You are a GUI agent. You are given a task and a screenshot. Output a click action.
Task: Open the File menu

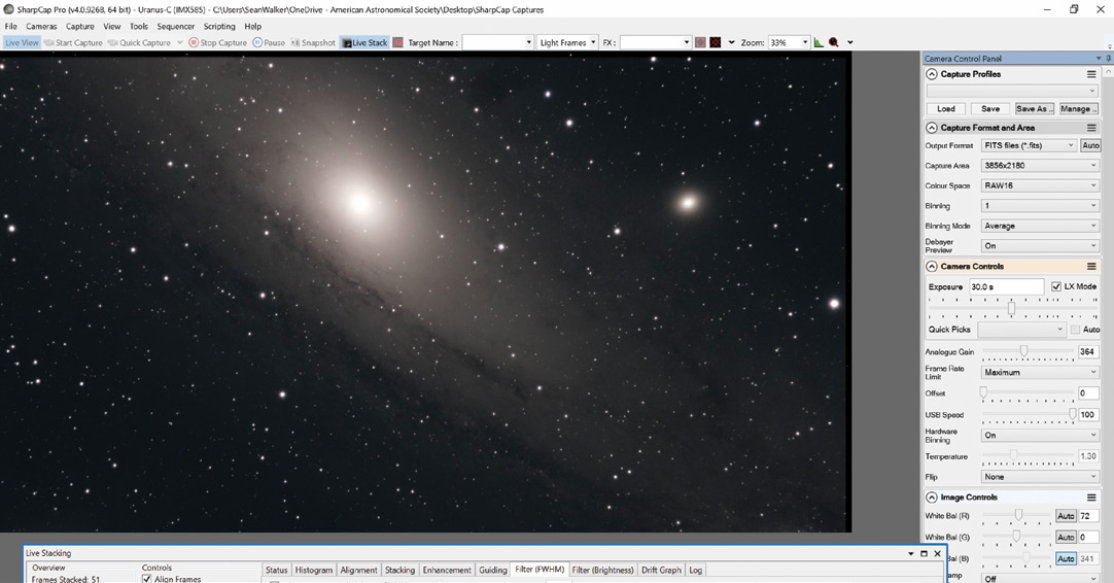pos(11,26)
